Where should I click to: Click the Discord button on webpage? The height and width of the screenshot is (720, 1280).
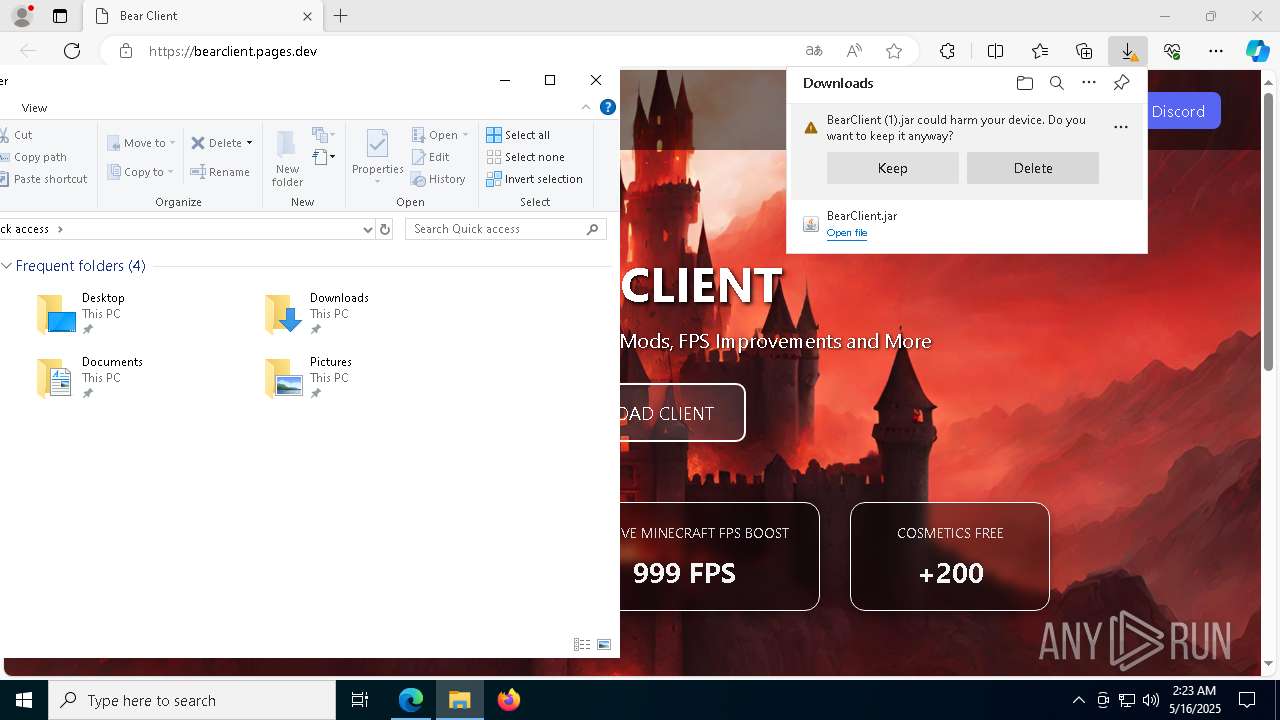1183,111
